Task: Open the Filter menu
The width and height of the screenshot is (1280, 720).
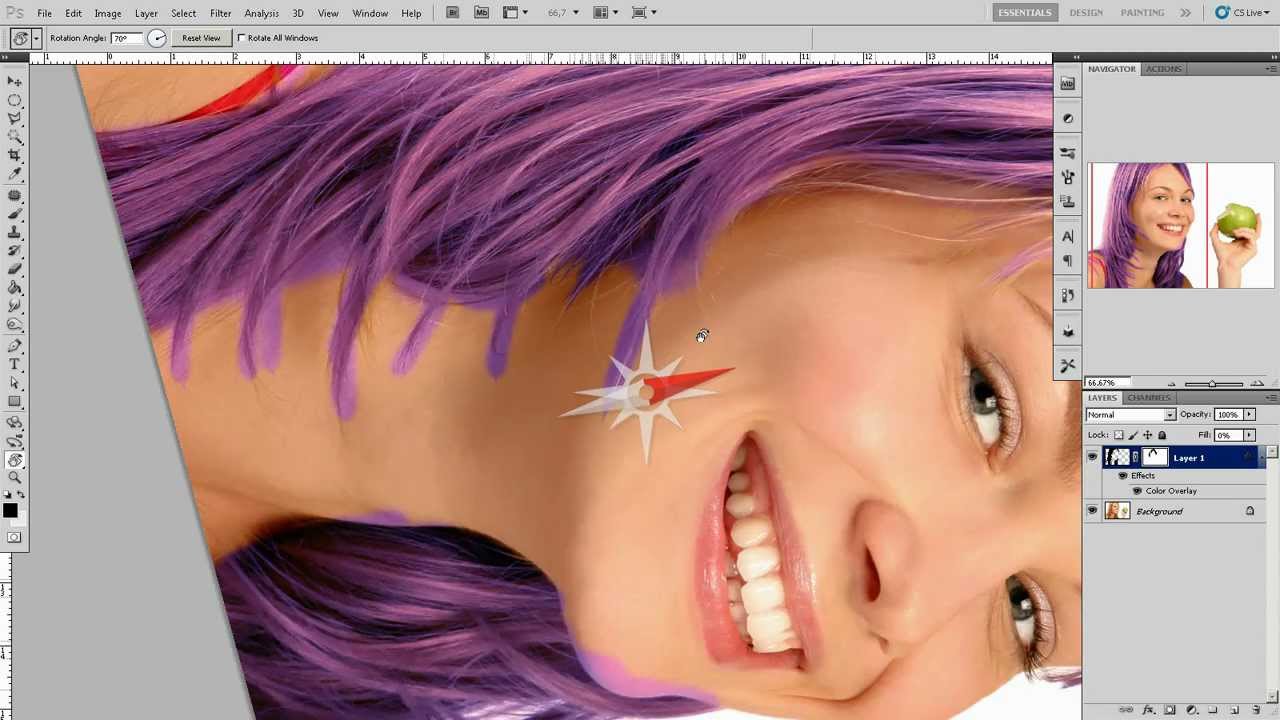Action: pyautogui.click(x=220, y=13)
